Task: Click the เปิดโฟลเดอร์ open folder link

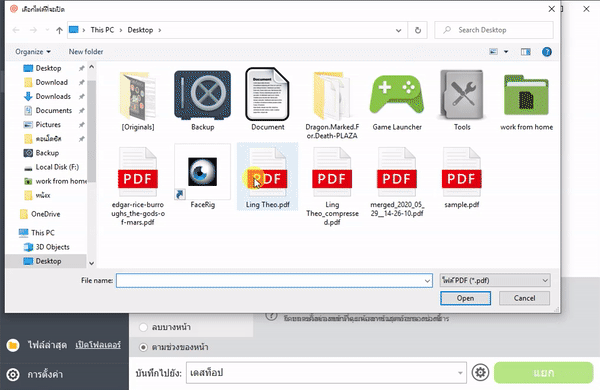Action: coord(98,345)
